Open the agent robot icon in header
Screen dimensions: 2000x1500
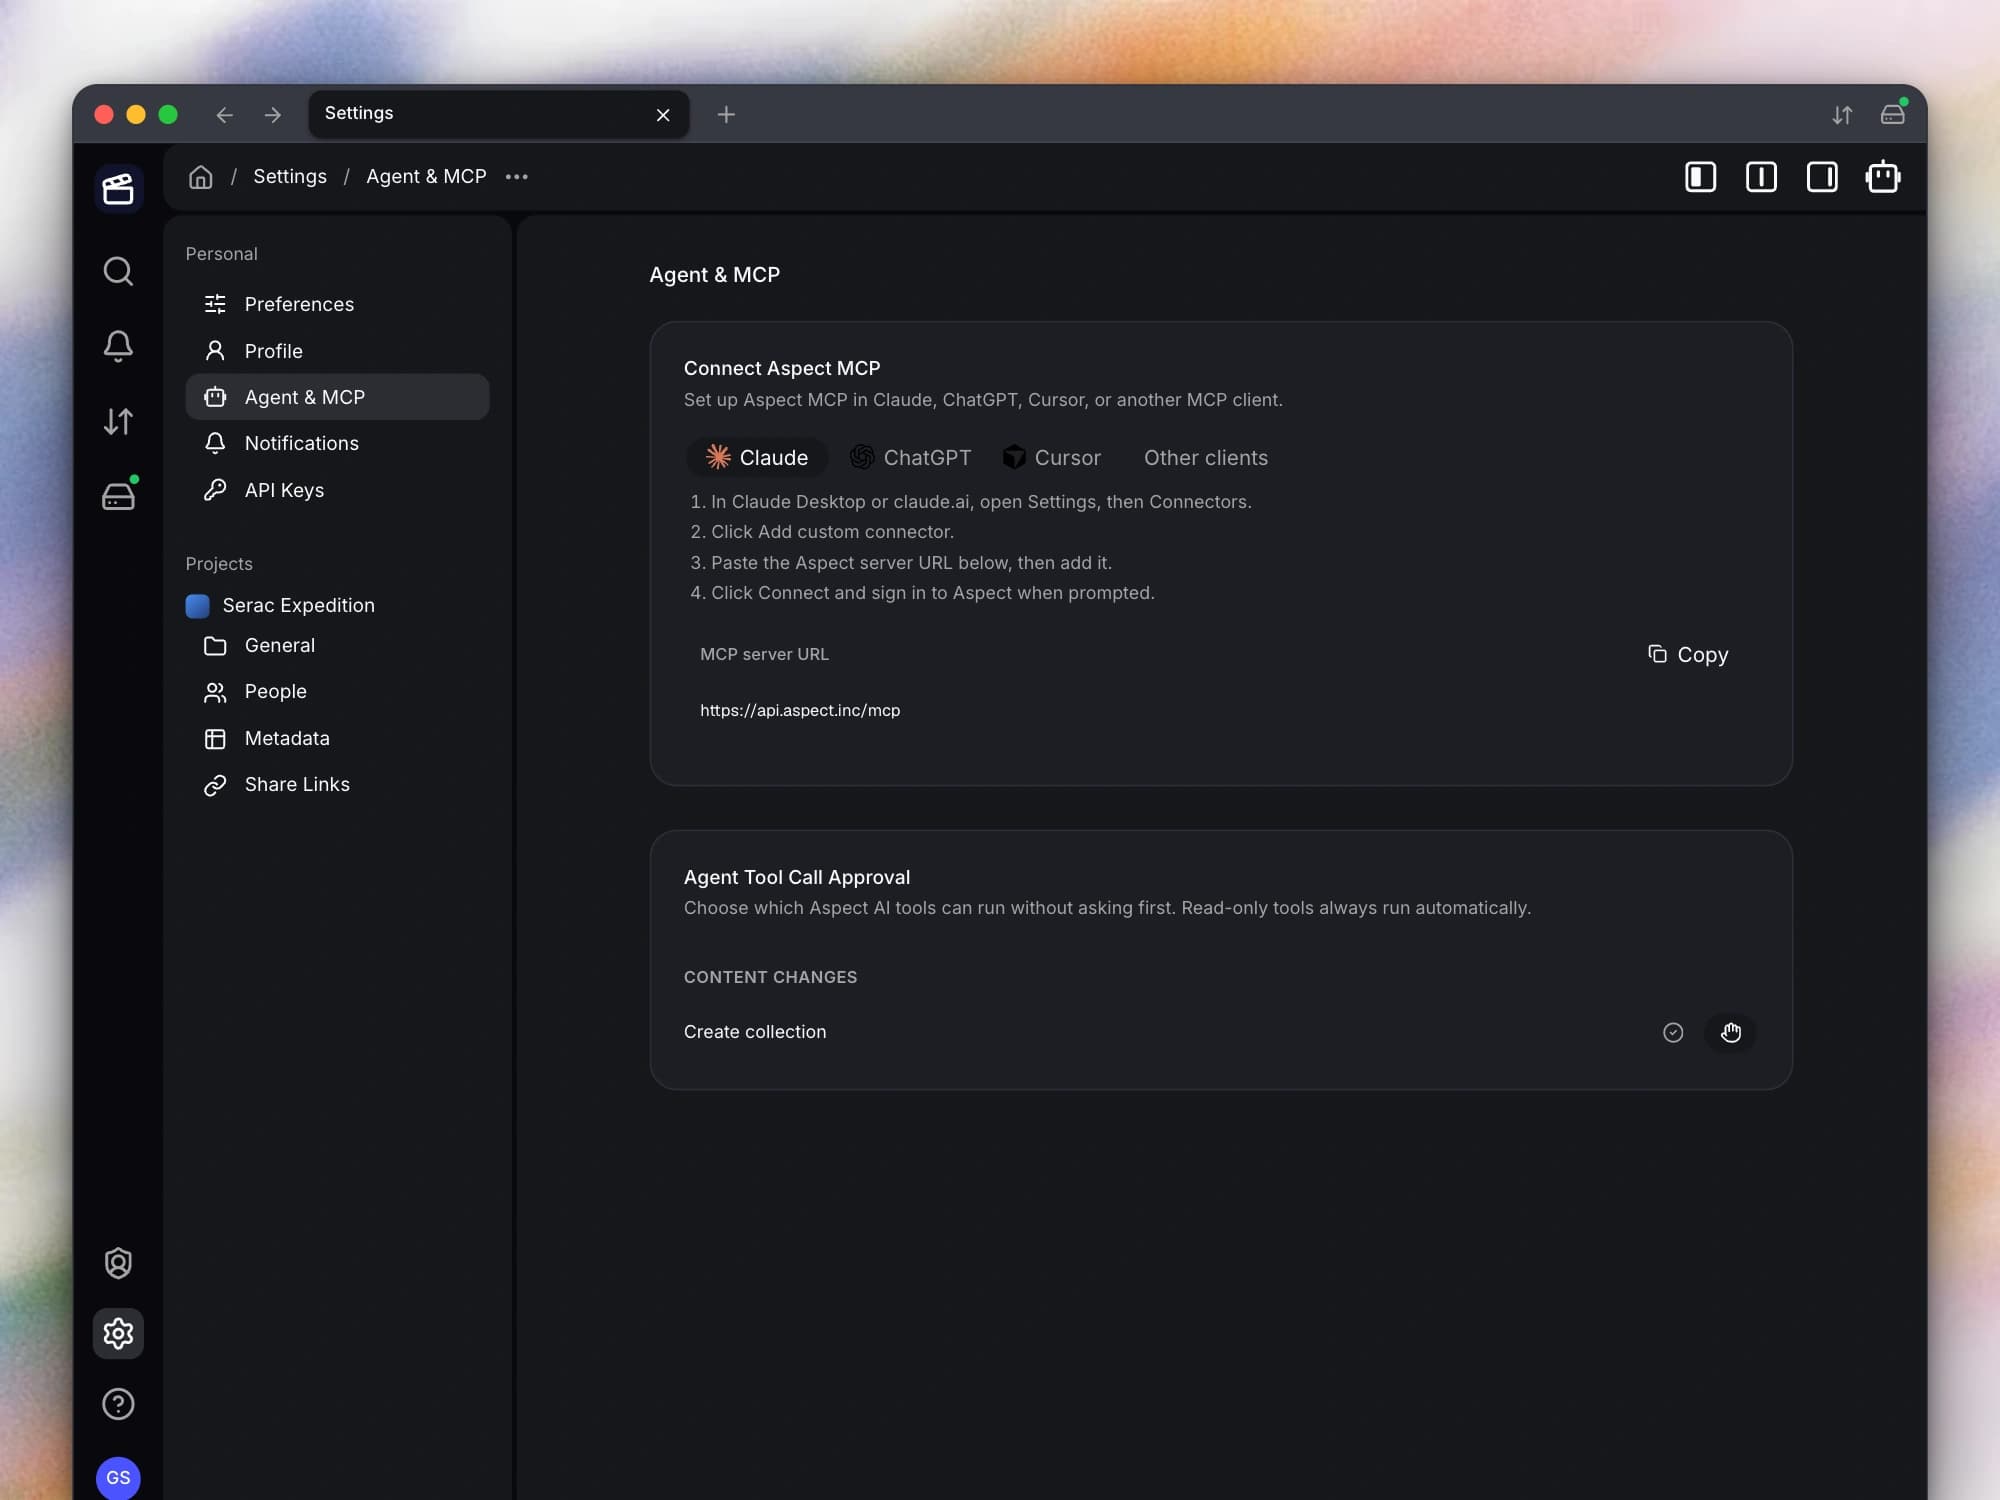[1883, 177]
